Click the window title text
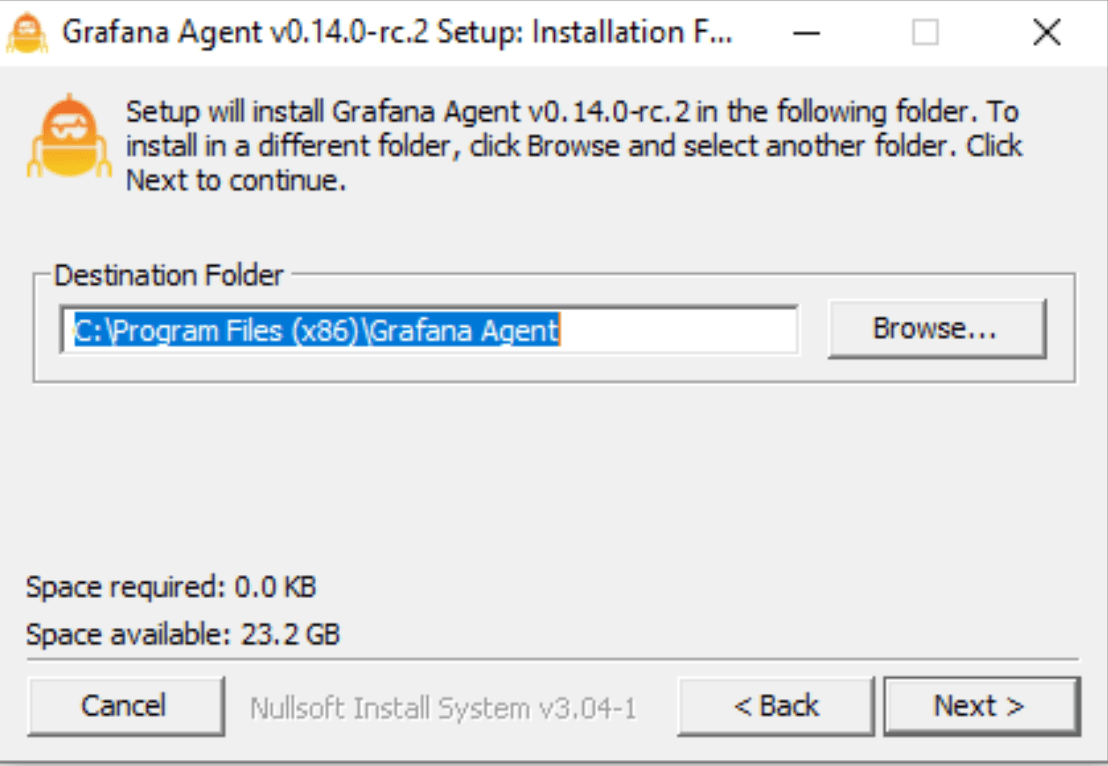Screen dimensions: 1108x766 pos(397,32)
